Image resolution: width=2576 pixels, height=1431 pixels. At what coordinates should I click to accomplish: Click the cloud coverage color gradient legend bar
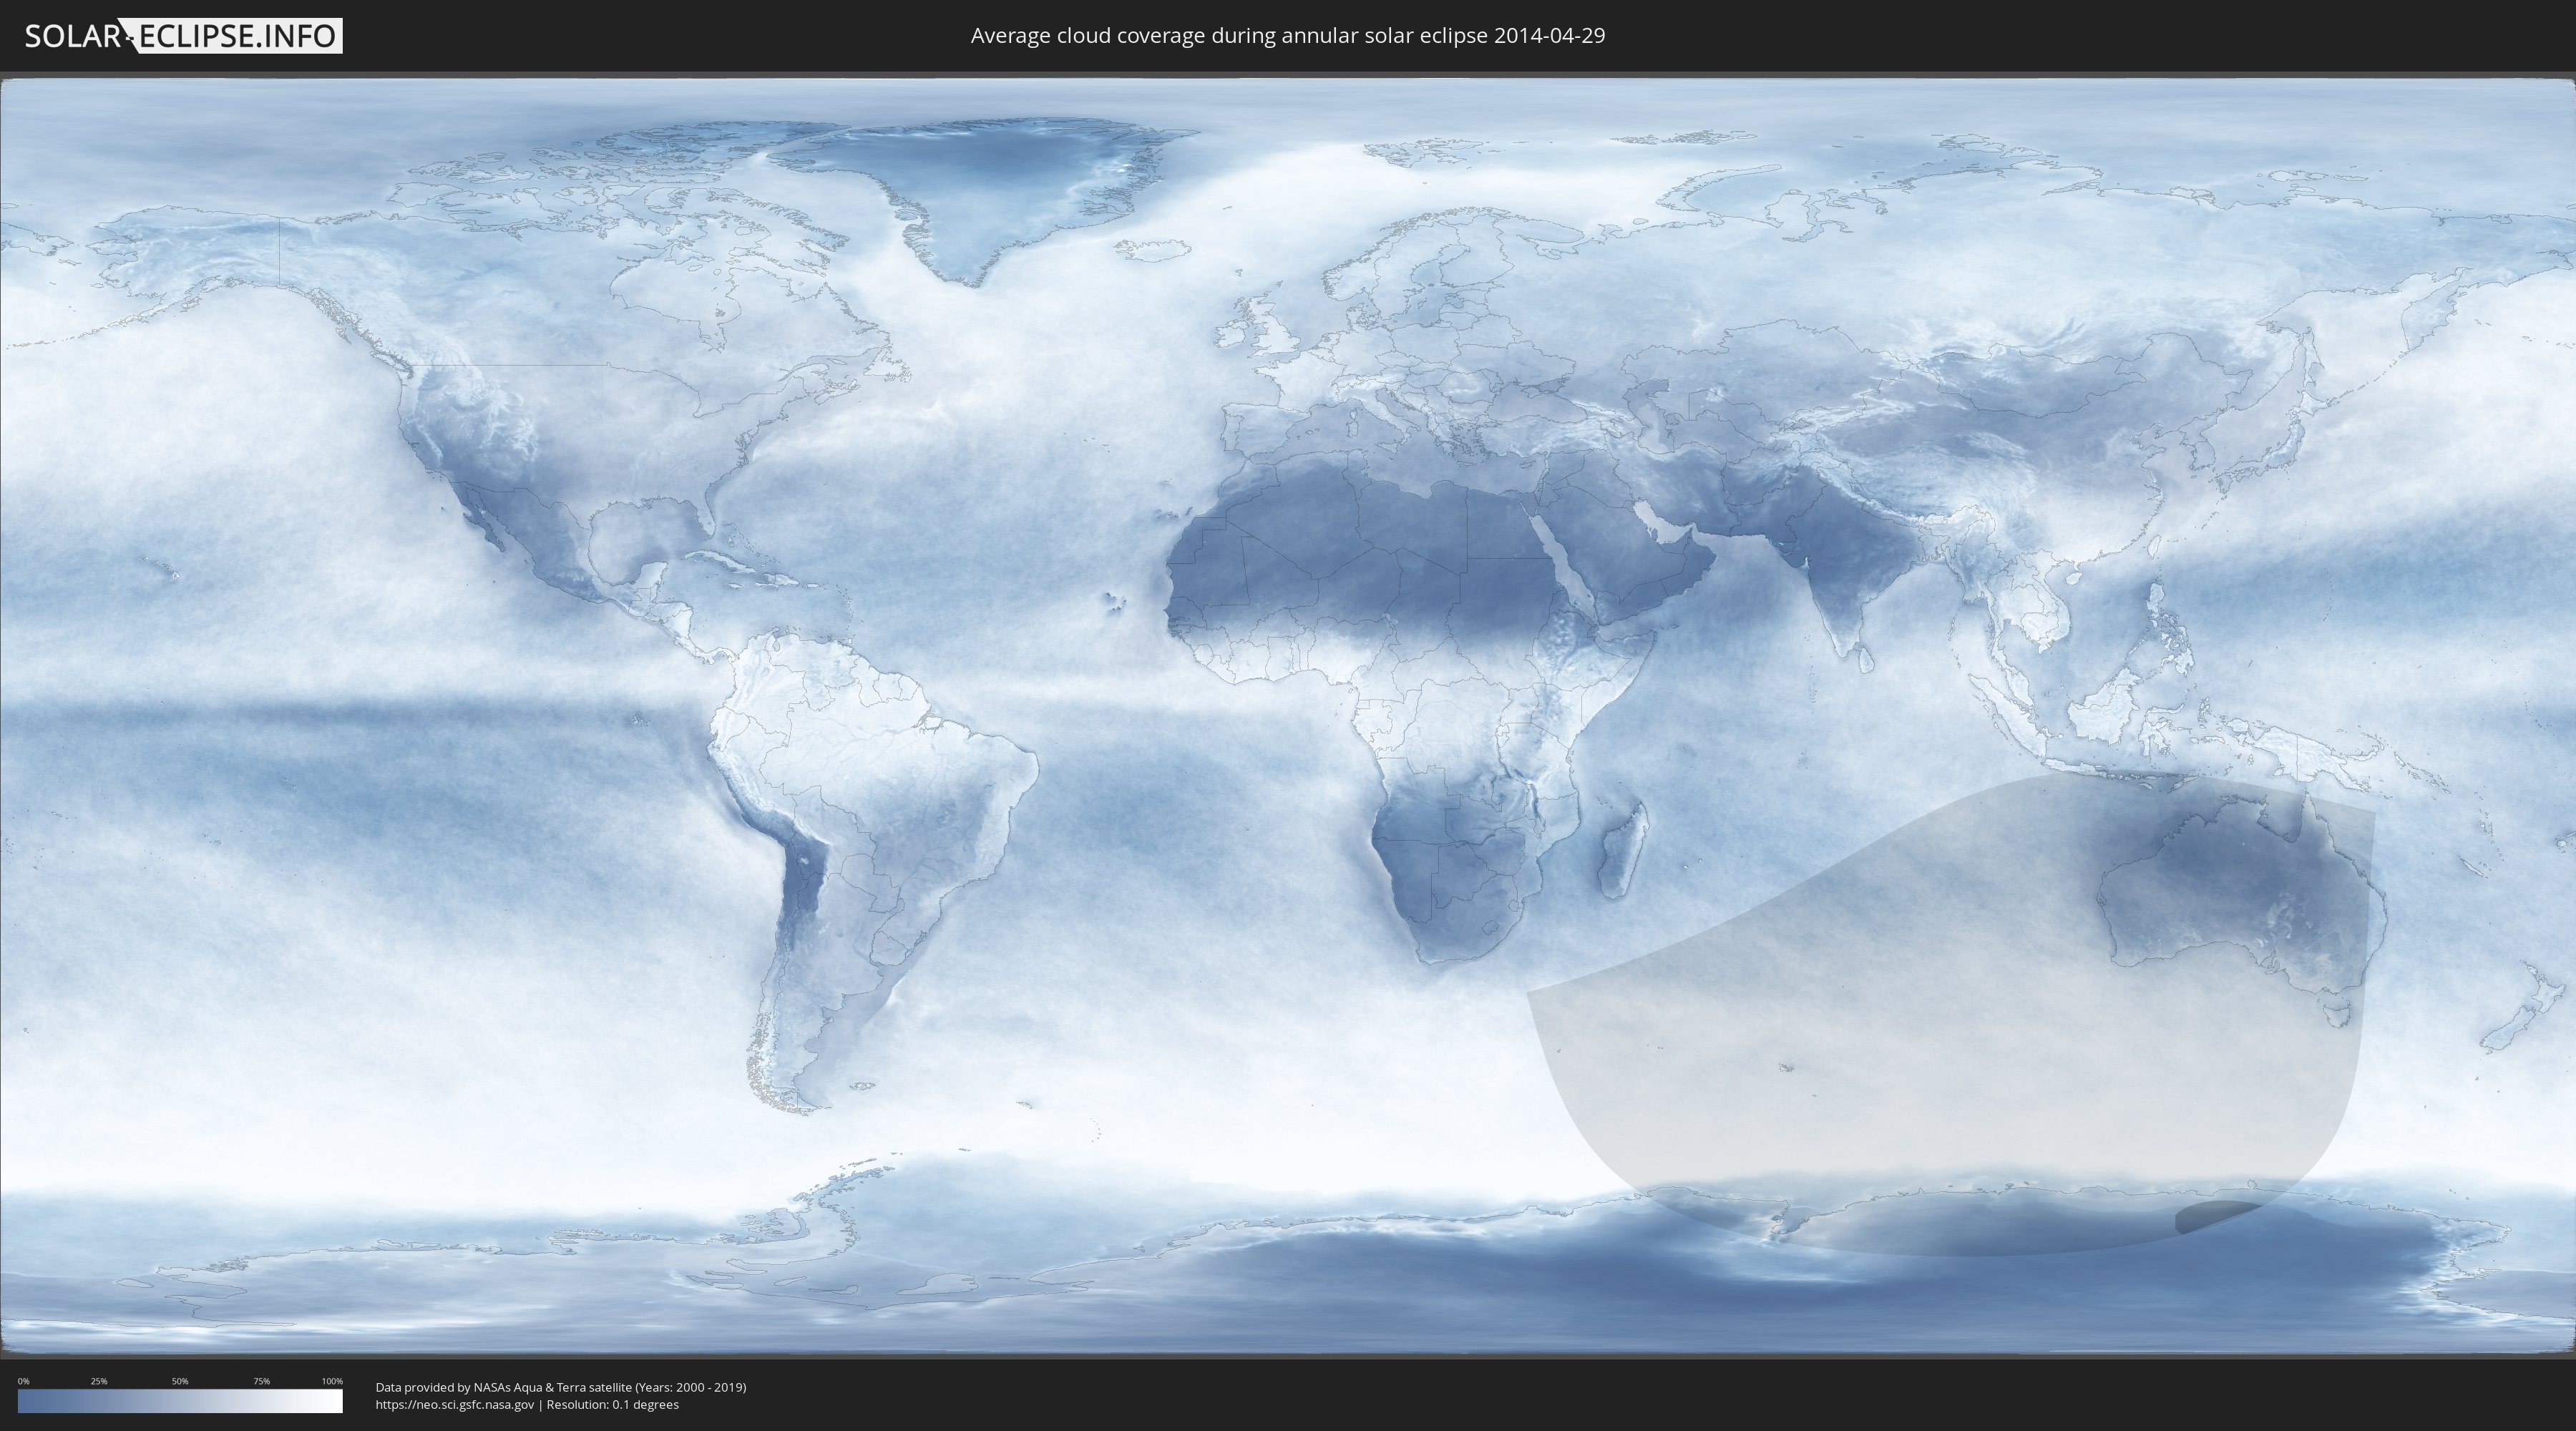(x=180, y=1401)
